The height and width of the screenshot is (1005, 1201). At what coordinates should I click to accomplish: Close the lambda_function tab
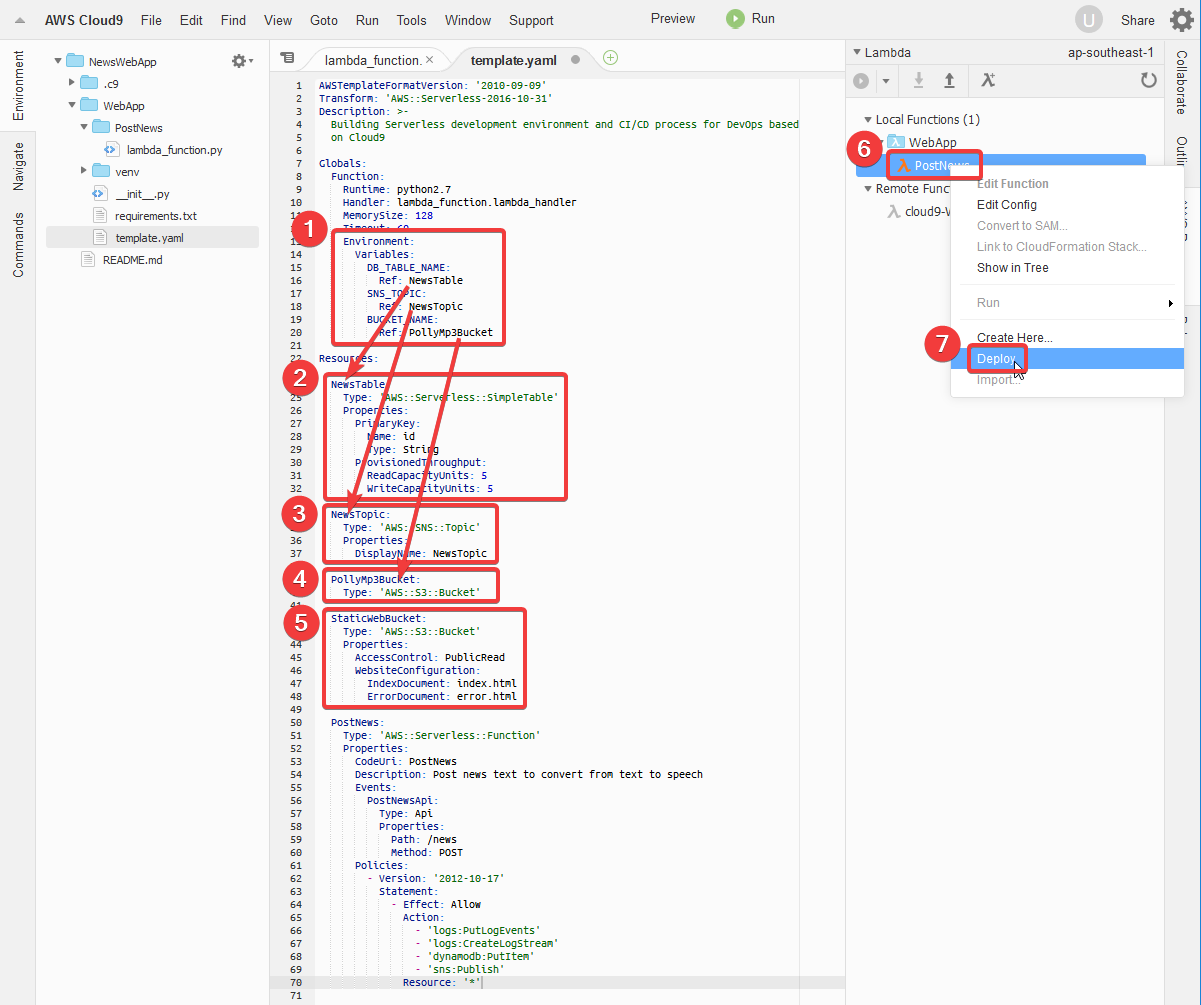tap(429, 60)
